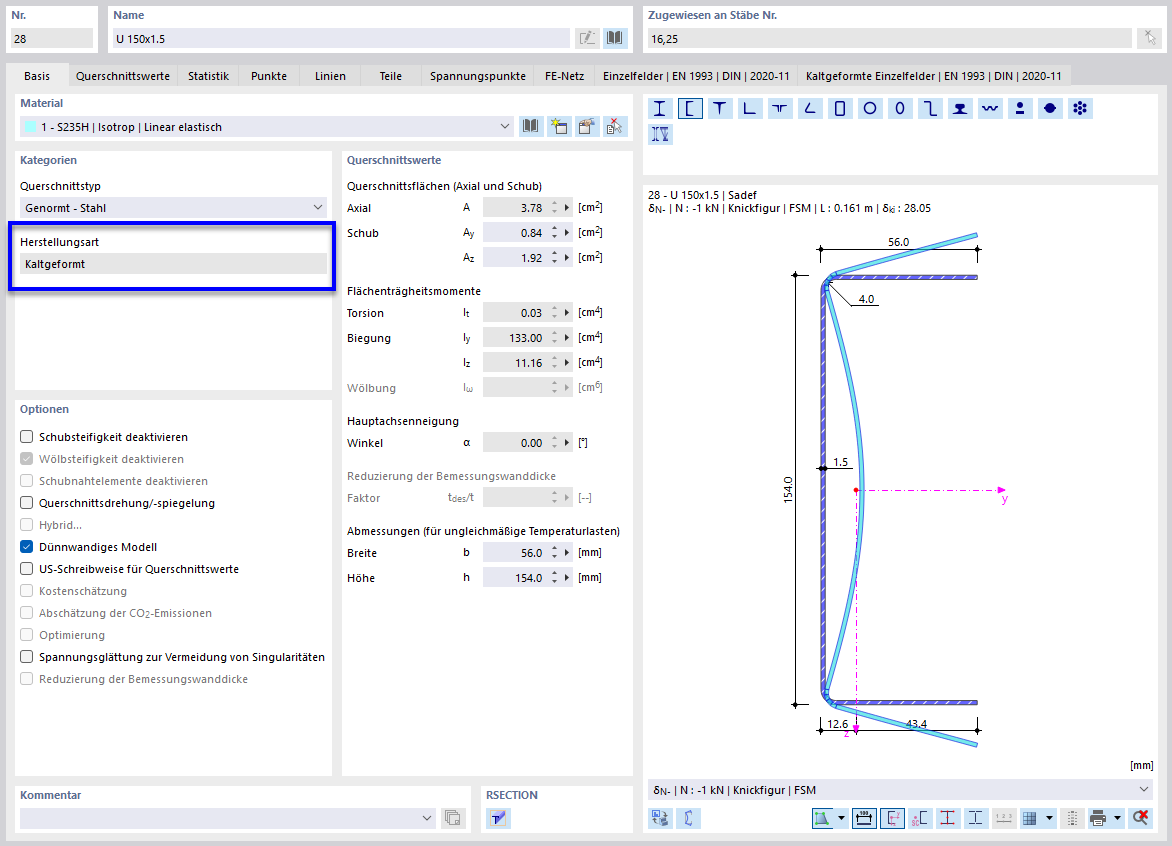Toggle the dimensions display icon
This screenshot has width=1172, height=846.
(x=863, y=818)
